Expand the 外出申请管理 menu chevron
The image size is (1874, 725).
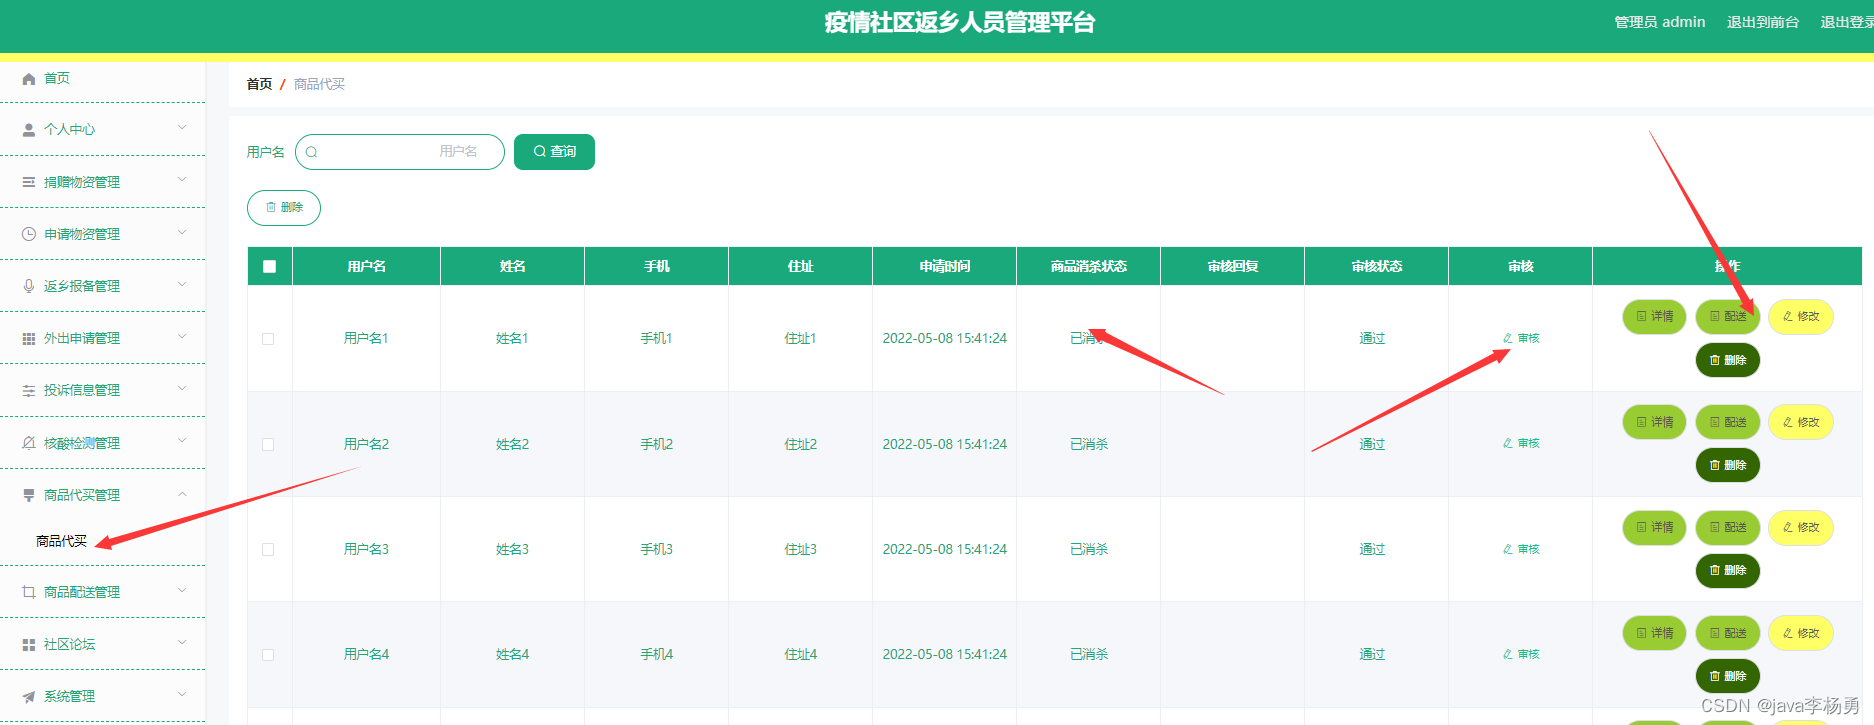click(182, 336)
